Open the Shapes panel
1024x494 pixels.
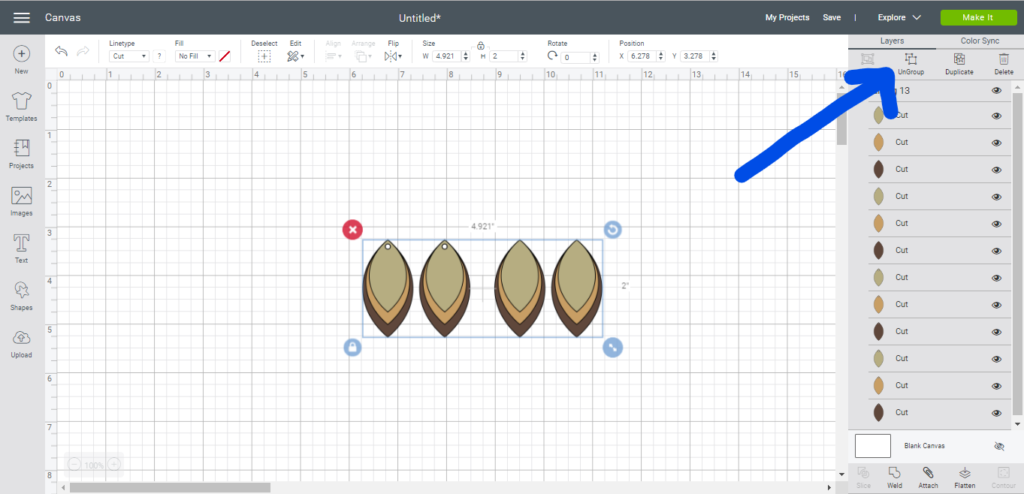coord(22,295)
